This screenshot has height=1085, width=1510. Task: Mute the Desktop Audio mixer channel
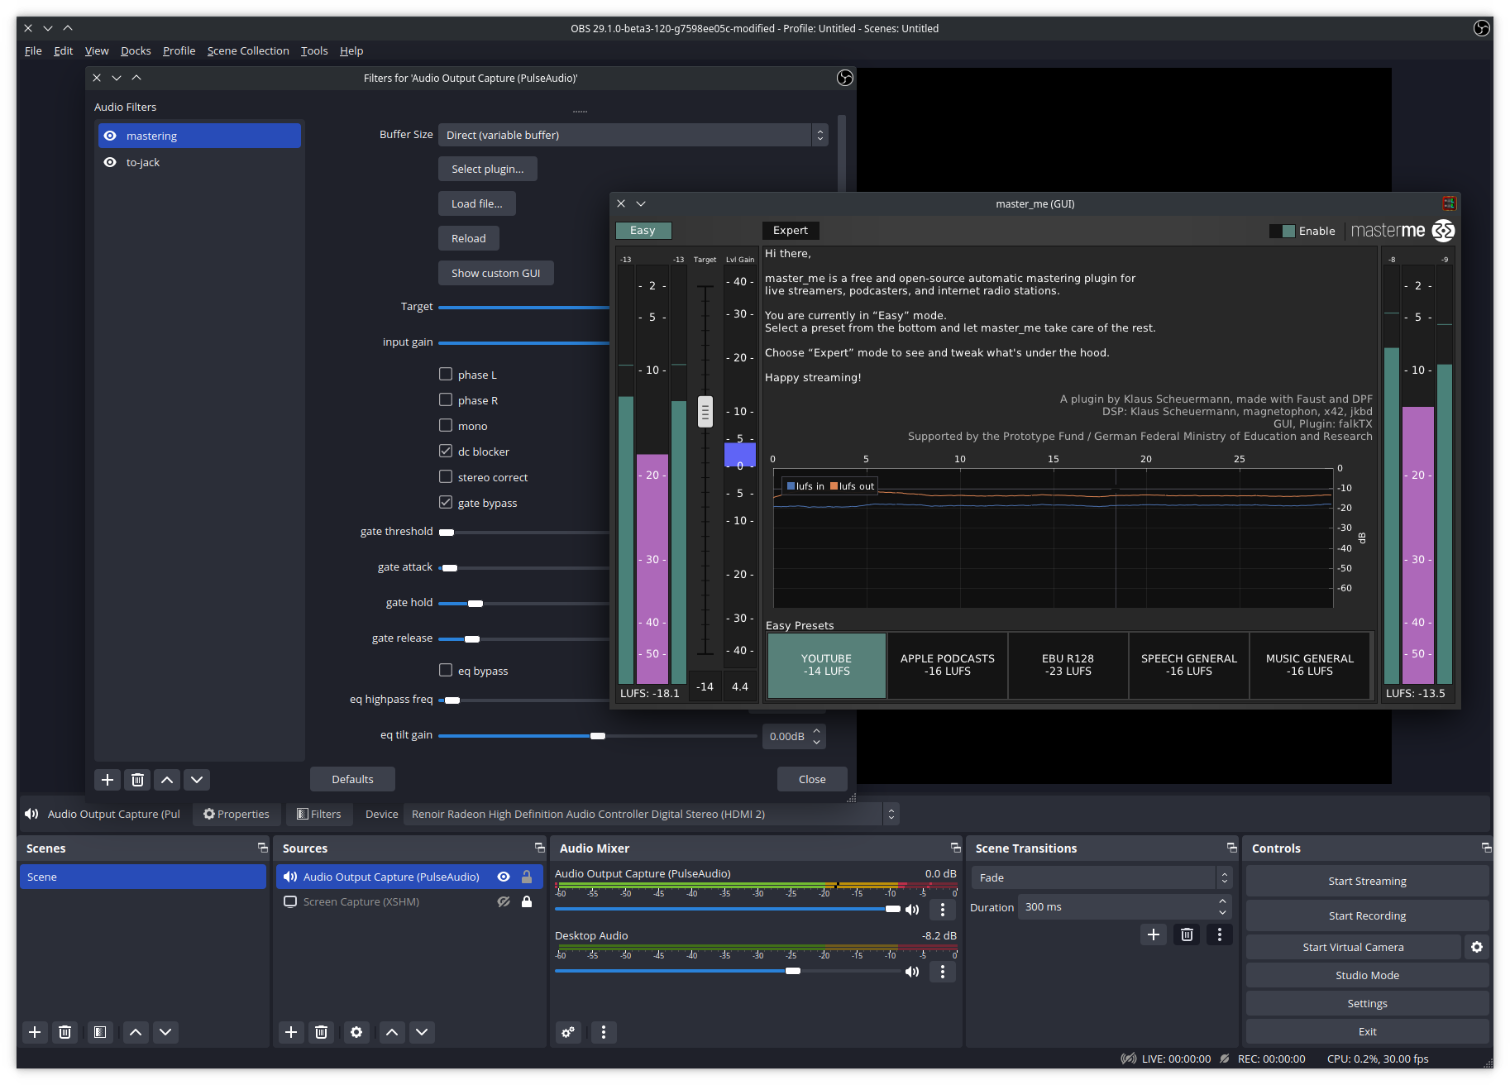click(x=912, y=971)
